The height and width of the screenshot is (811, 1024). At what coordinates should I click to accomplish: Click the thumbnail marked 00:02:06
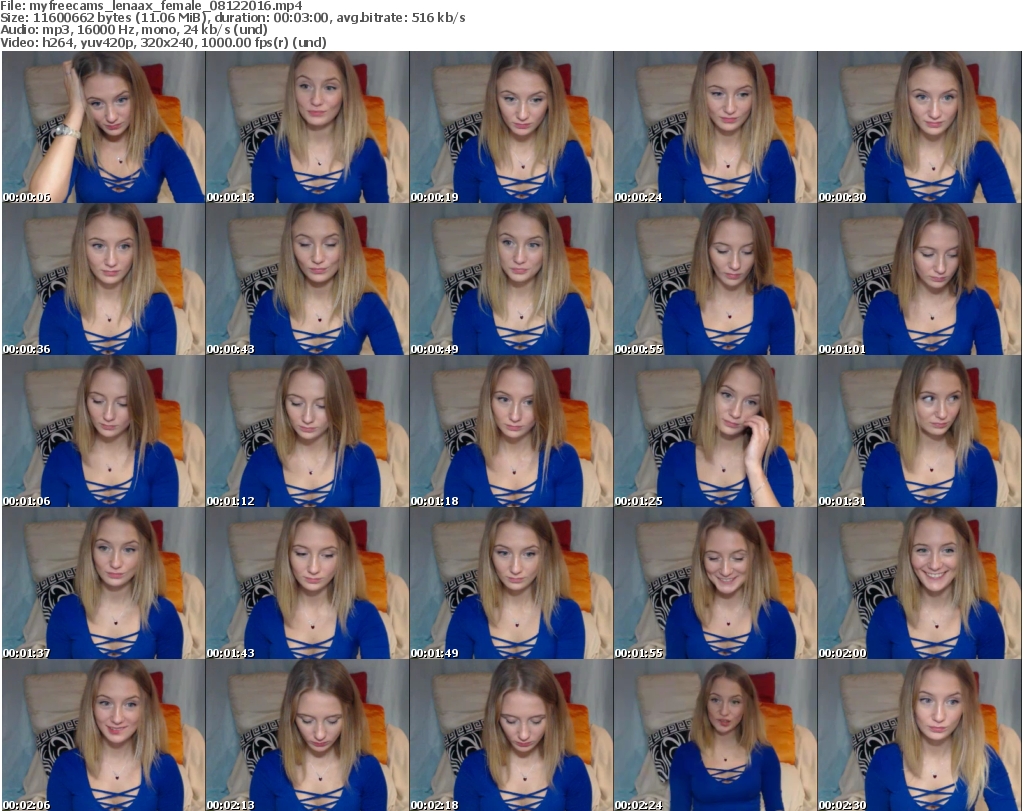coord(103,735)
